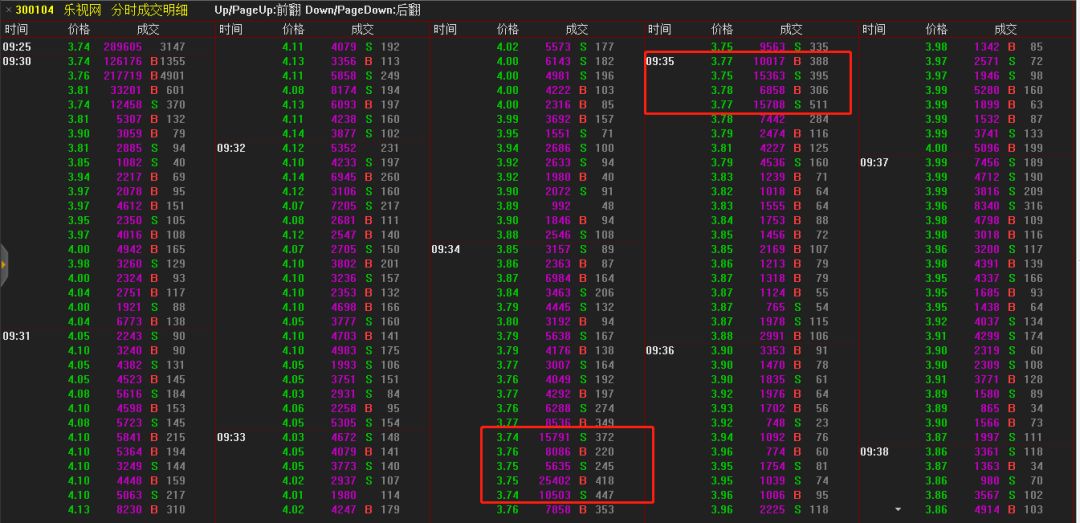Click the opening volume 289605

click(123, 47)
